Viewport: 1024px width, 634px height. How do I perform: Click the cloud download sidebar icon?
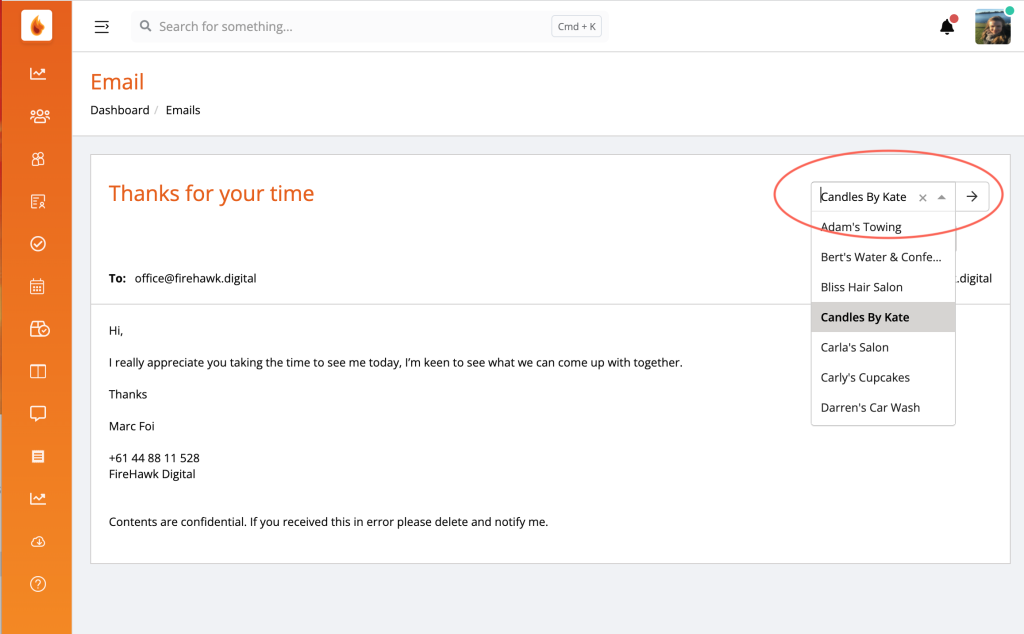click(x=38, y=541)
